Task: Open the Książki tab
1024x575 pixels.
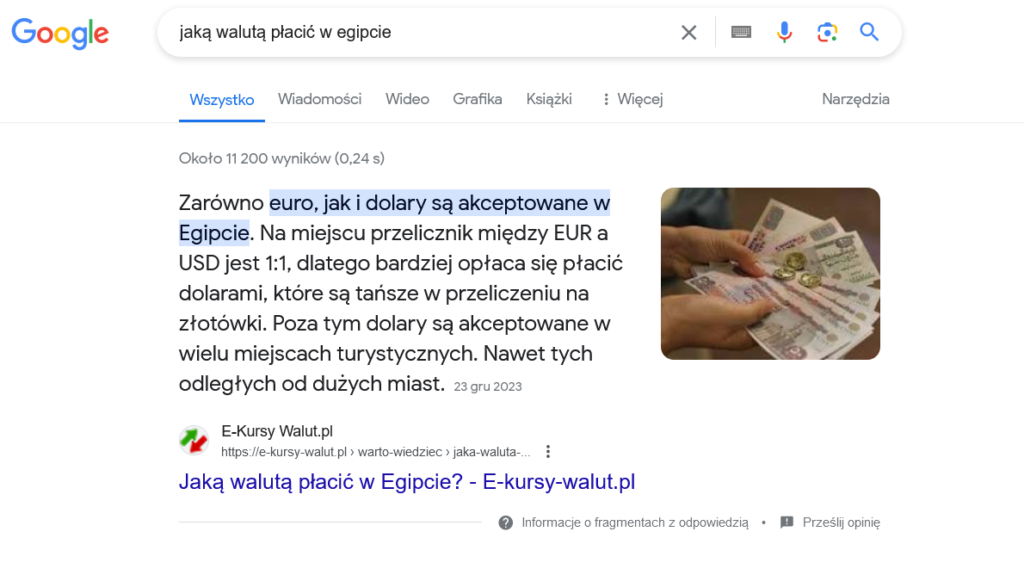Action: click(549, 99)
